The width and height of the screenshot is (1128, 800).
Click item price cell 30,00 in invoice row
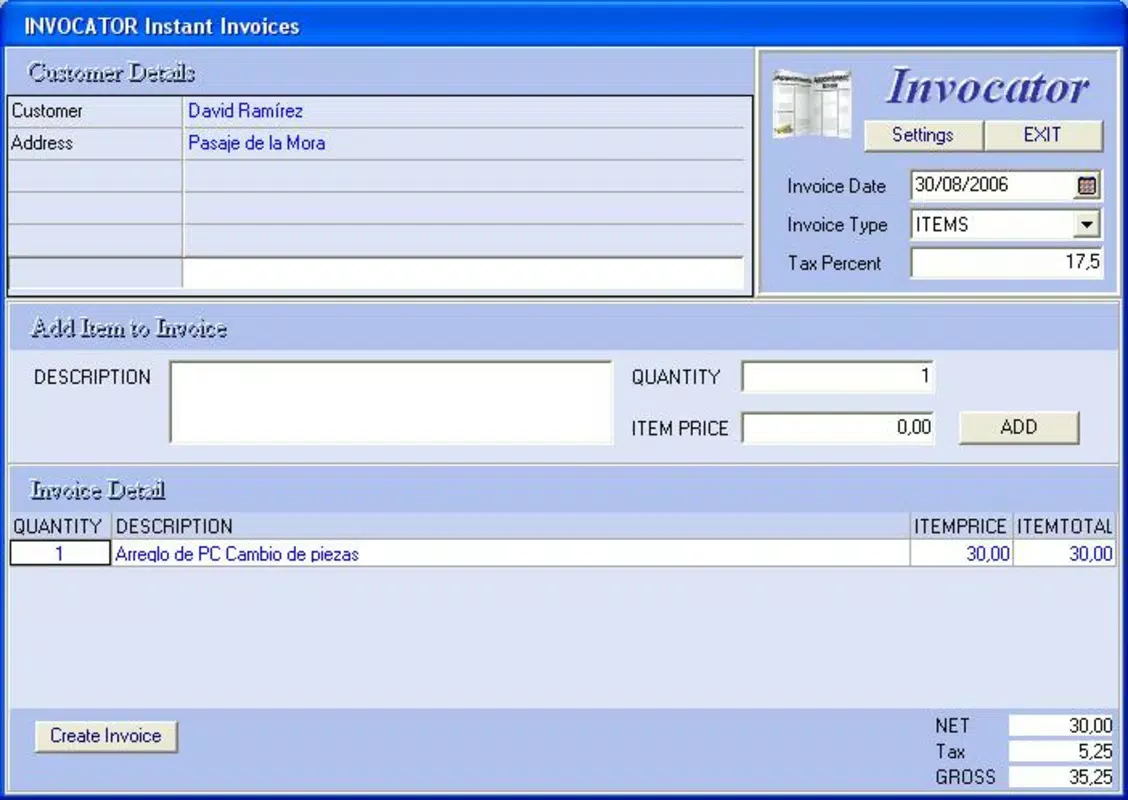click(x=961, y=553)
